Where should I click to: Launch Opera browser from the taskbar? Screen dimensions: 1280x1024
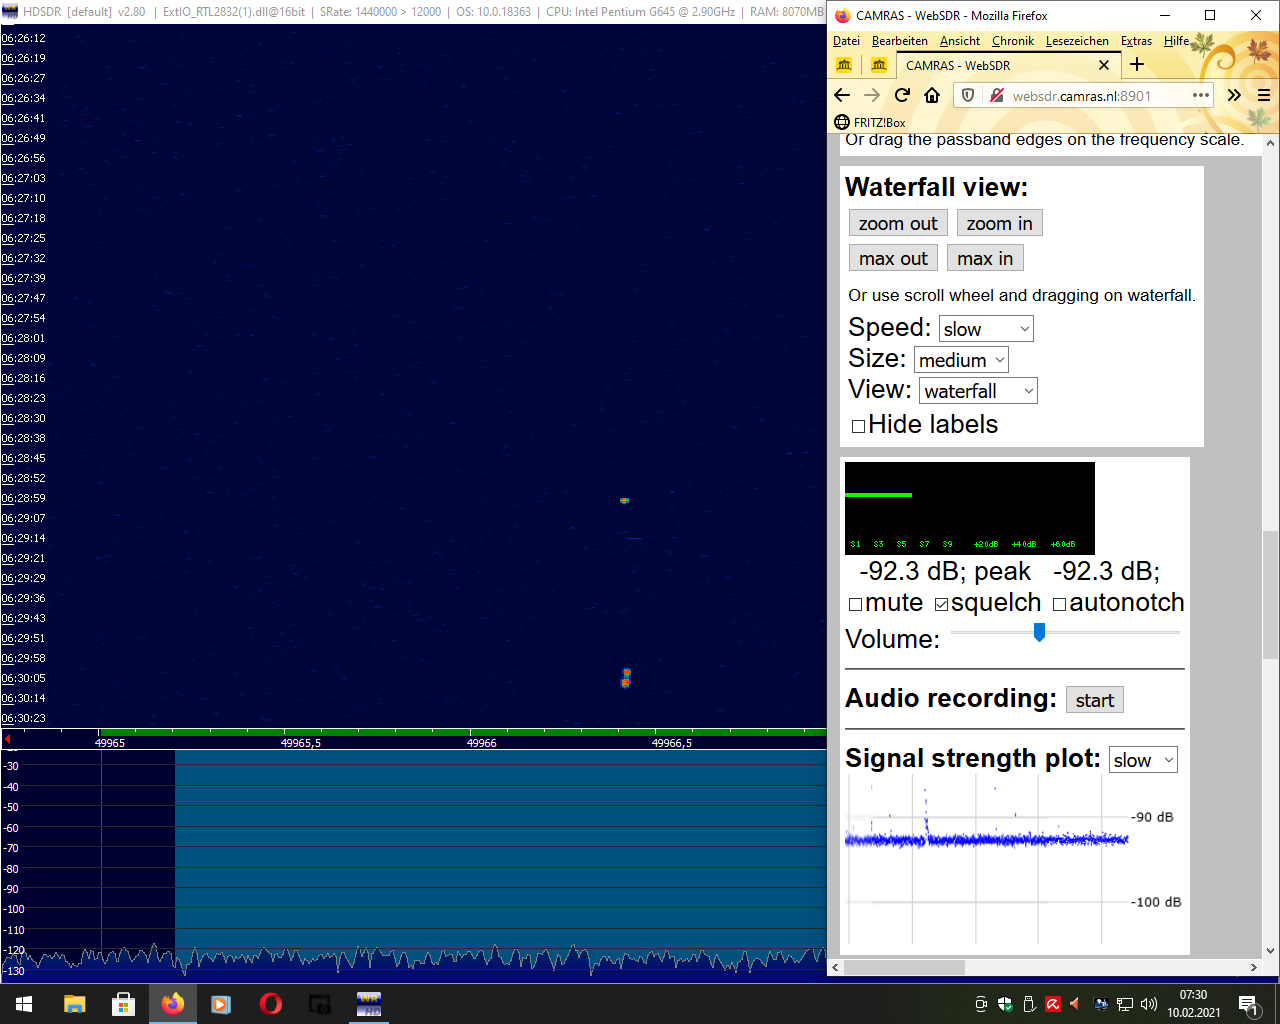270,1004
